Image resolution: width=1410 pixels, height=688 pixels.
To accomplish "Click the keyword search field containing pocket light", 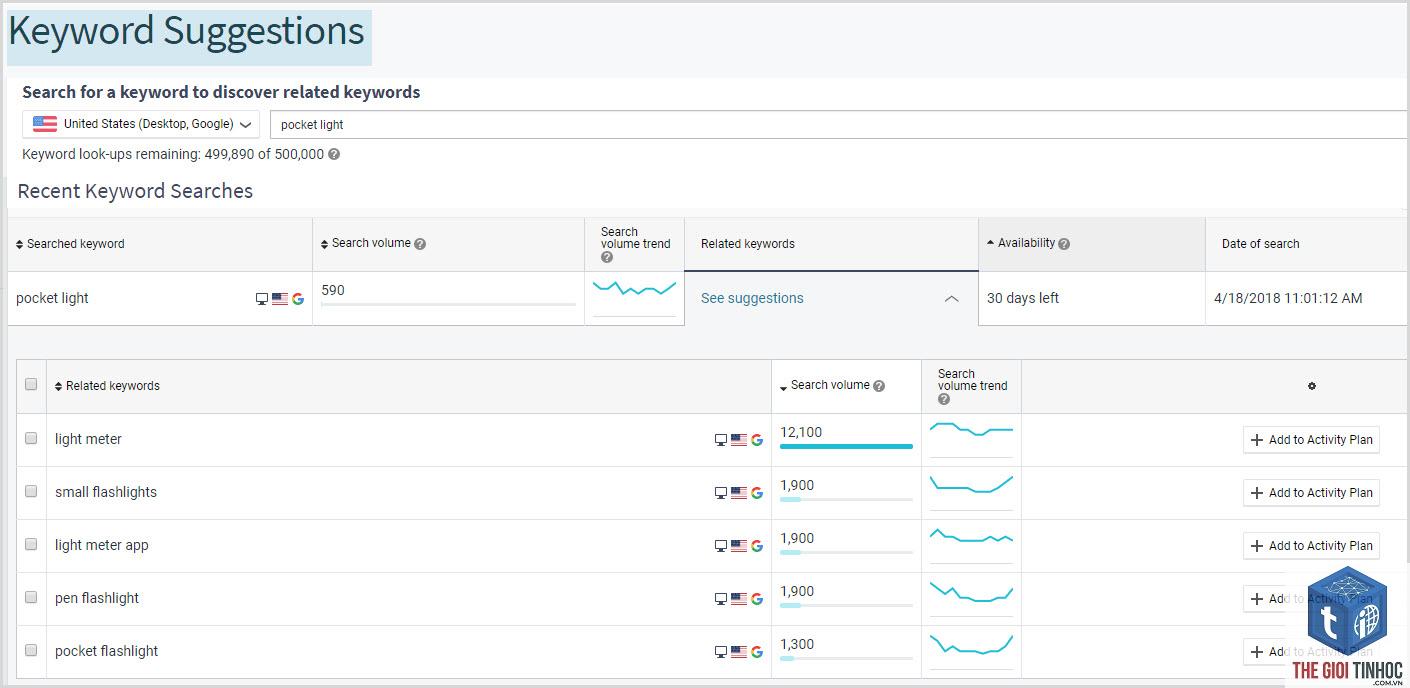I will point(838,125).
